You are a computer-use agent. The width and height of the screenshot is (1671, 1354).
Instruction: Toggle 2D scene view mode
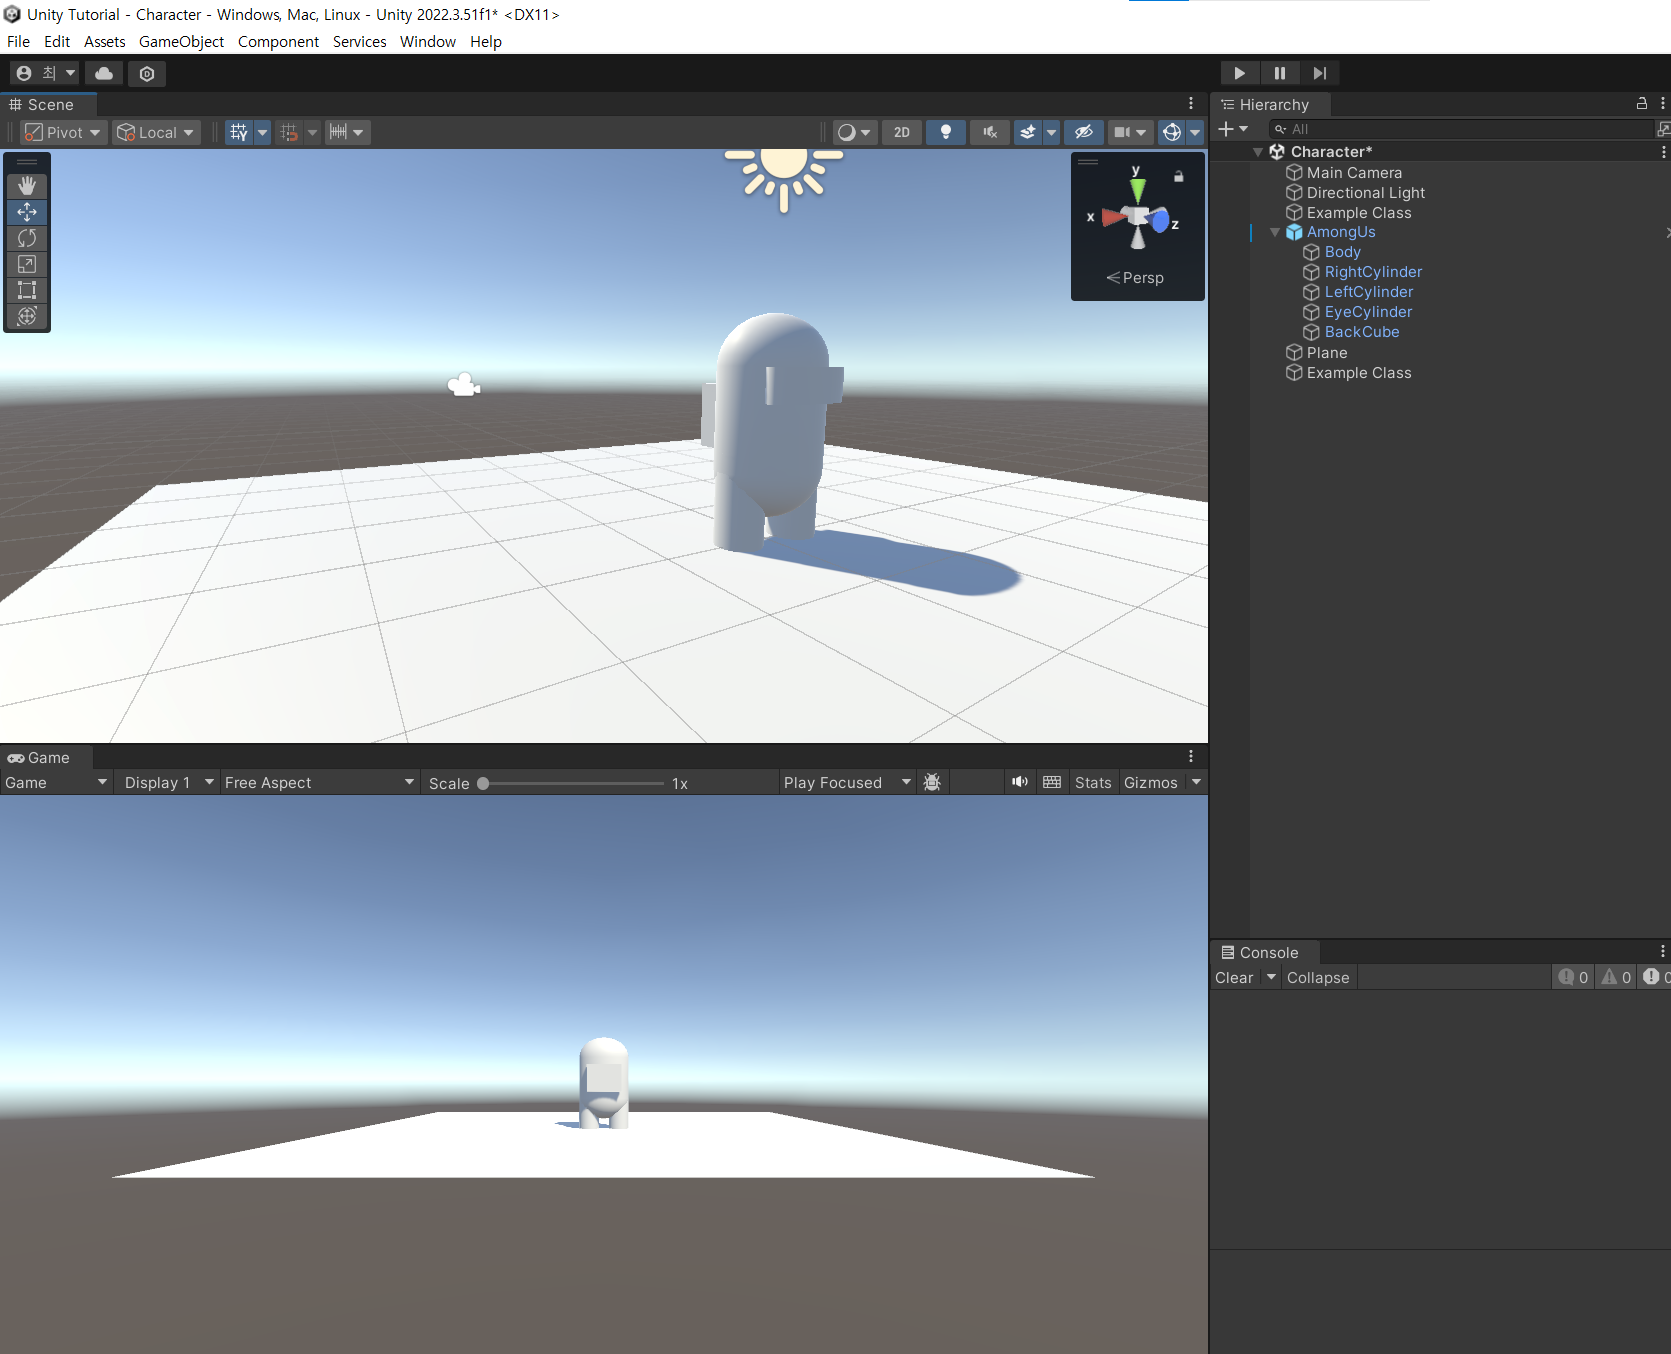tap(902, 132)
